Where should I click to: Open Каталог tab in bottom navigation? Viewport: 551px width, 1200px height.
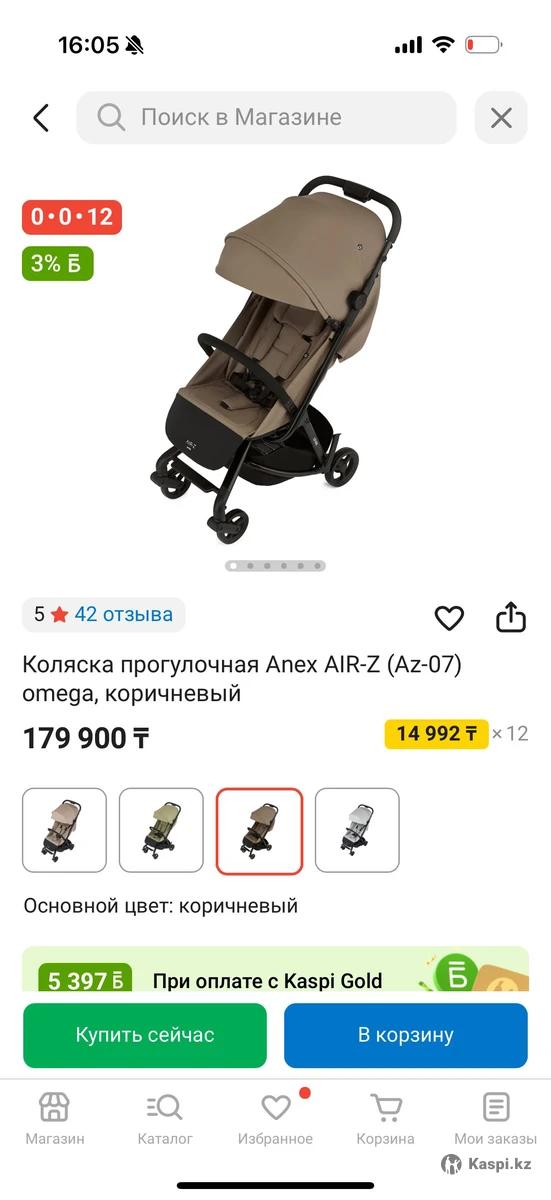[x=165, y=1118]
